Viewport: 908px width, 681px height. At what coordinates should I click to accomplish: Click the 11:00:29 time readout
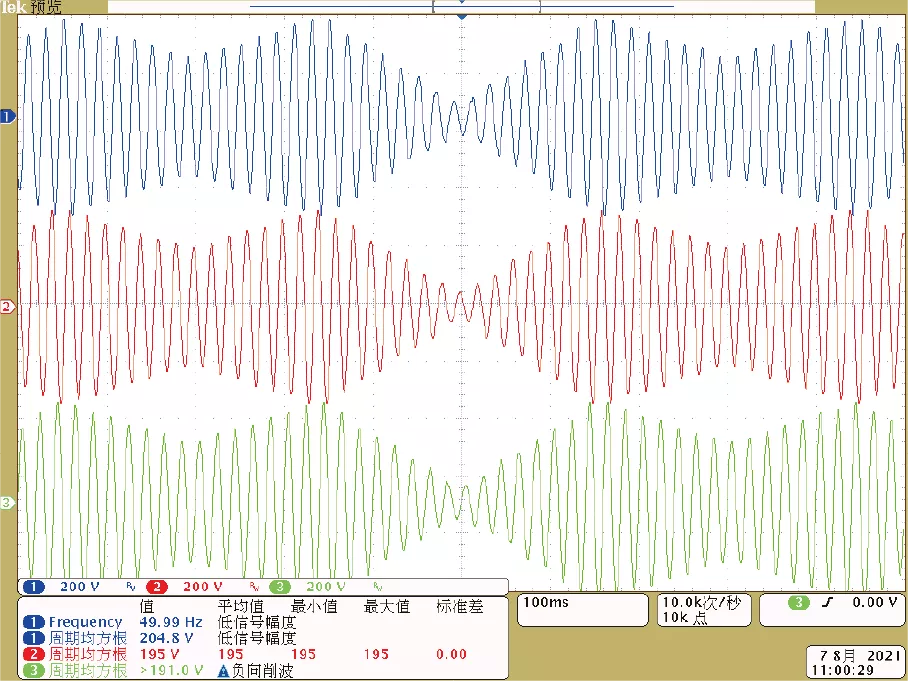[x=843, y=671]
